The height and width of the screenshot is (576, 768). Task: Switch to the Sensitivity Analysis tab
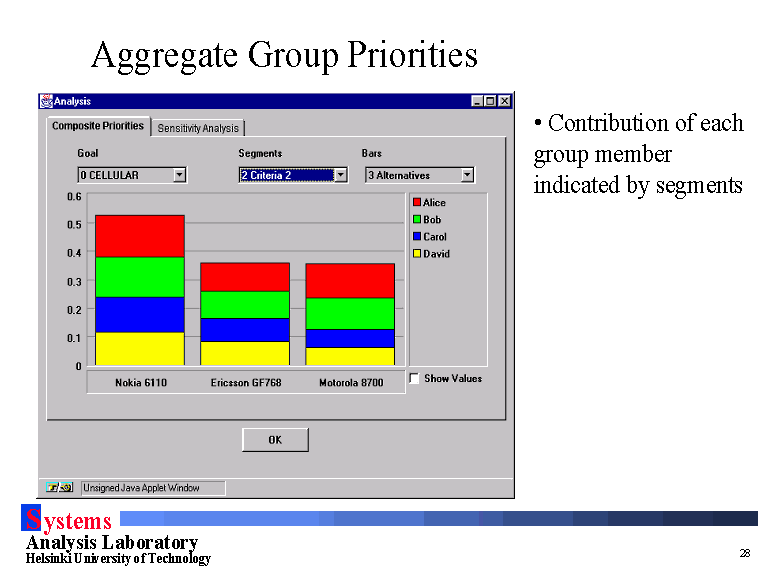tap(198, 128)
